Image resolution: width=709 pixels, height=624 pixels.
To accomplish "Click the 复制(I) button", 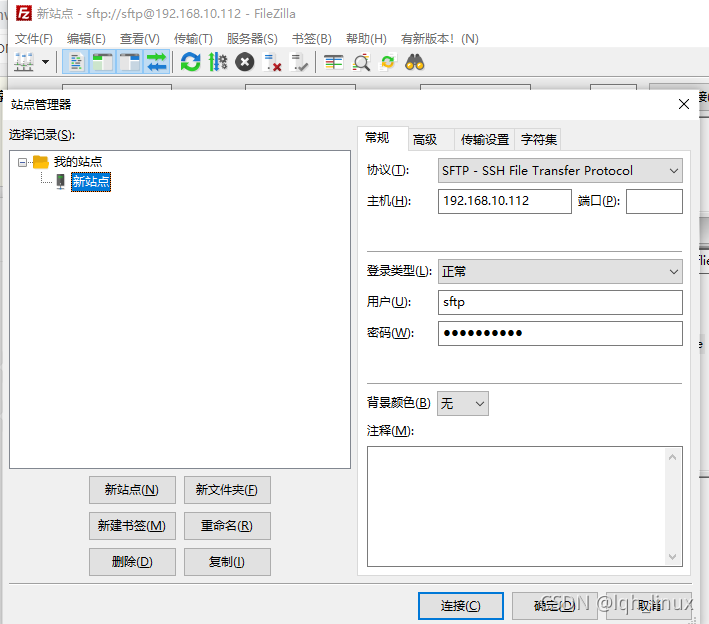I will pos(227,562).
